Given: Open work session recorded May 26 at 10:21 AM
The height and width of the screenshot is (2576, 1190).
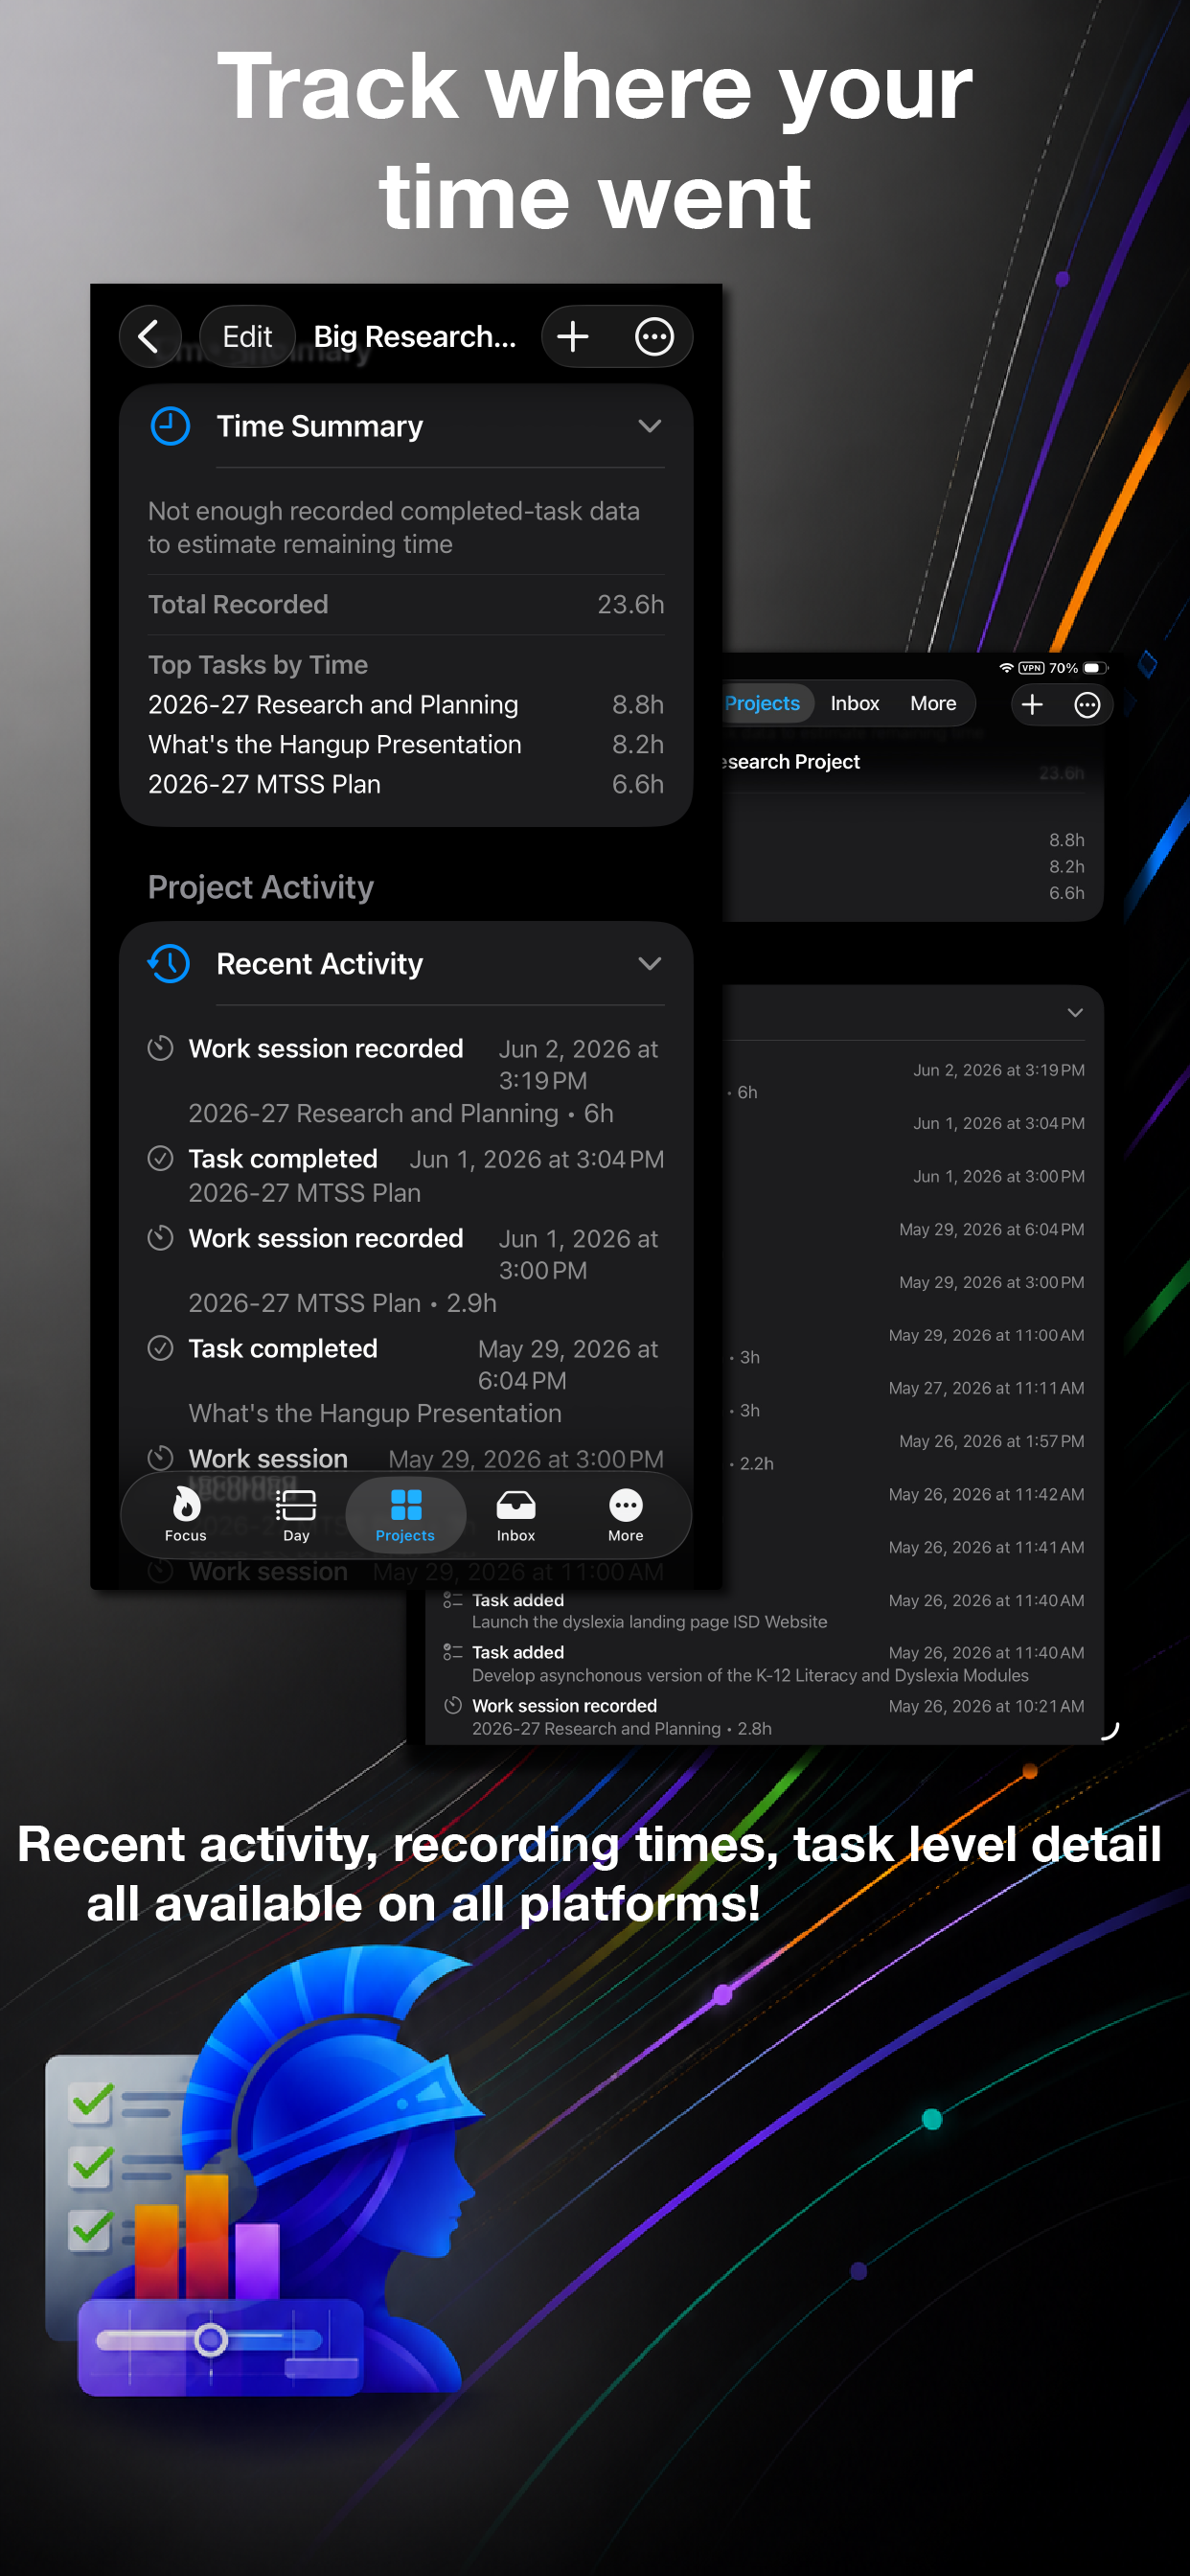Looking at the screenshot, I should (x=764, y=1716).
